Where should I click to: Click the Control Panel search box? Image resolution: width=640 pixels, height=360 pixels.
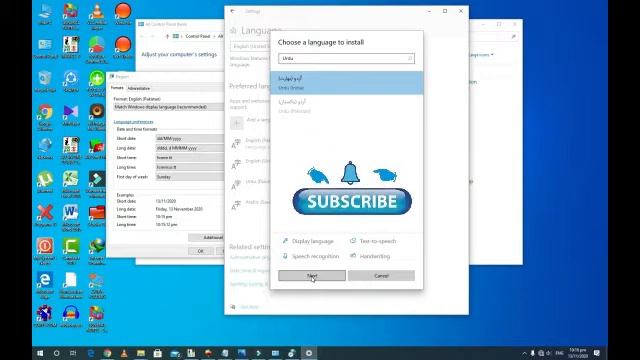[x=494, y=36]
